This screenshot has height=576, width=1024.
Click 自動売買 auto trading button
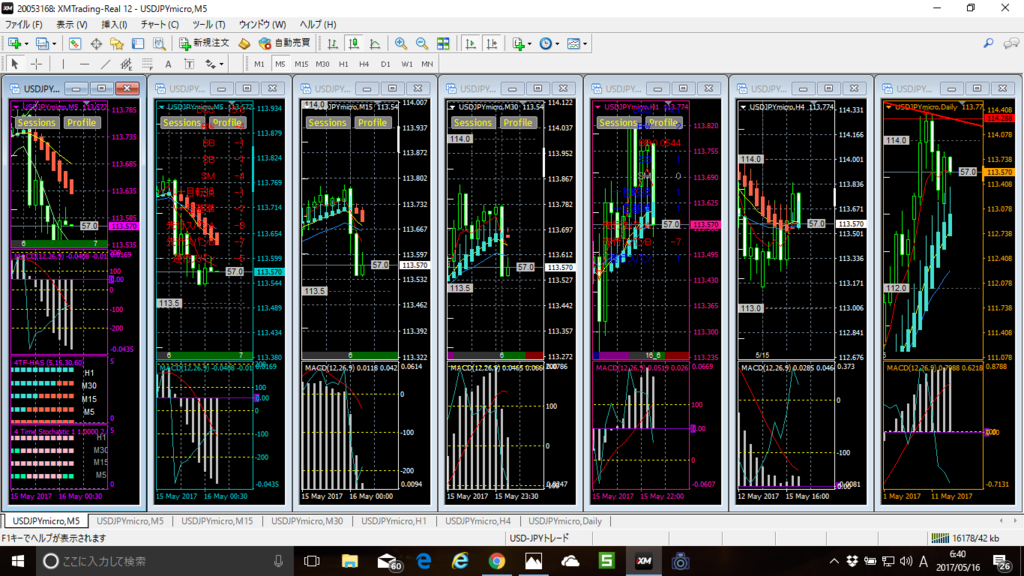285,44
